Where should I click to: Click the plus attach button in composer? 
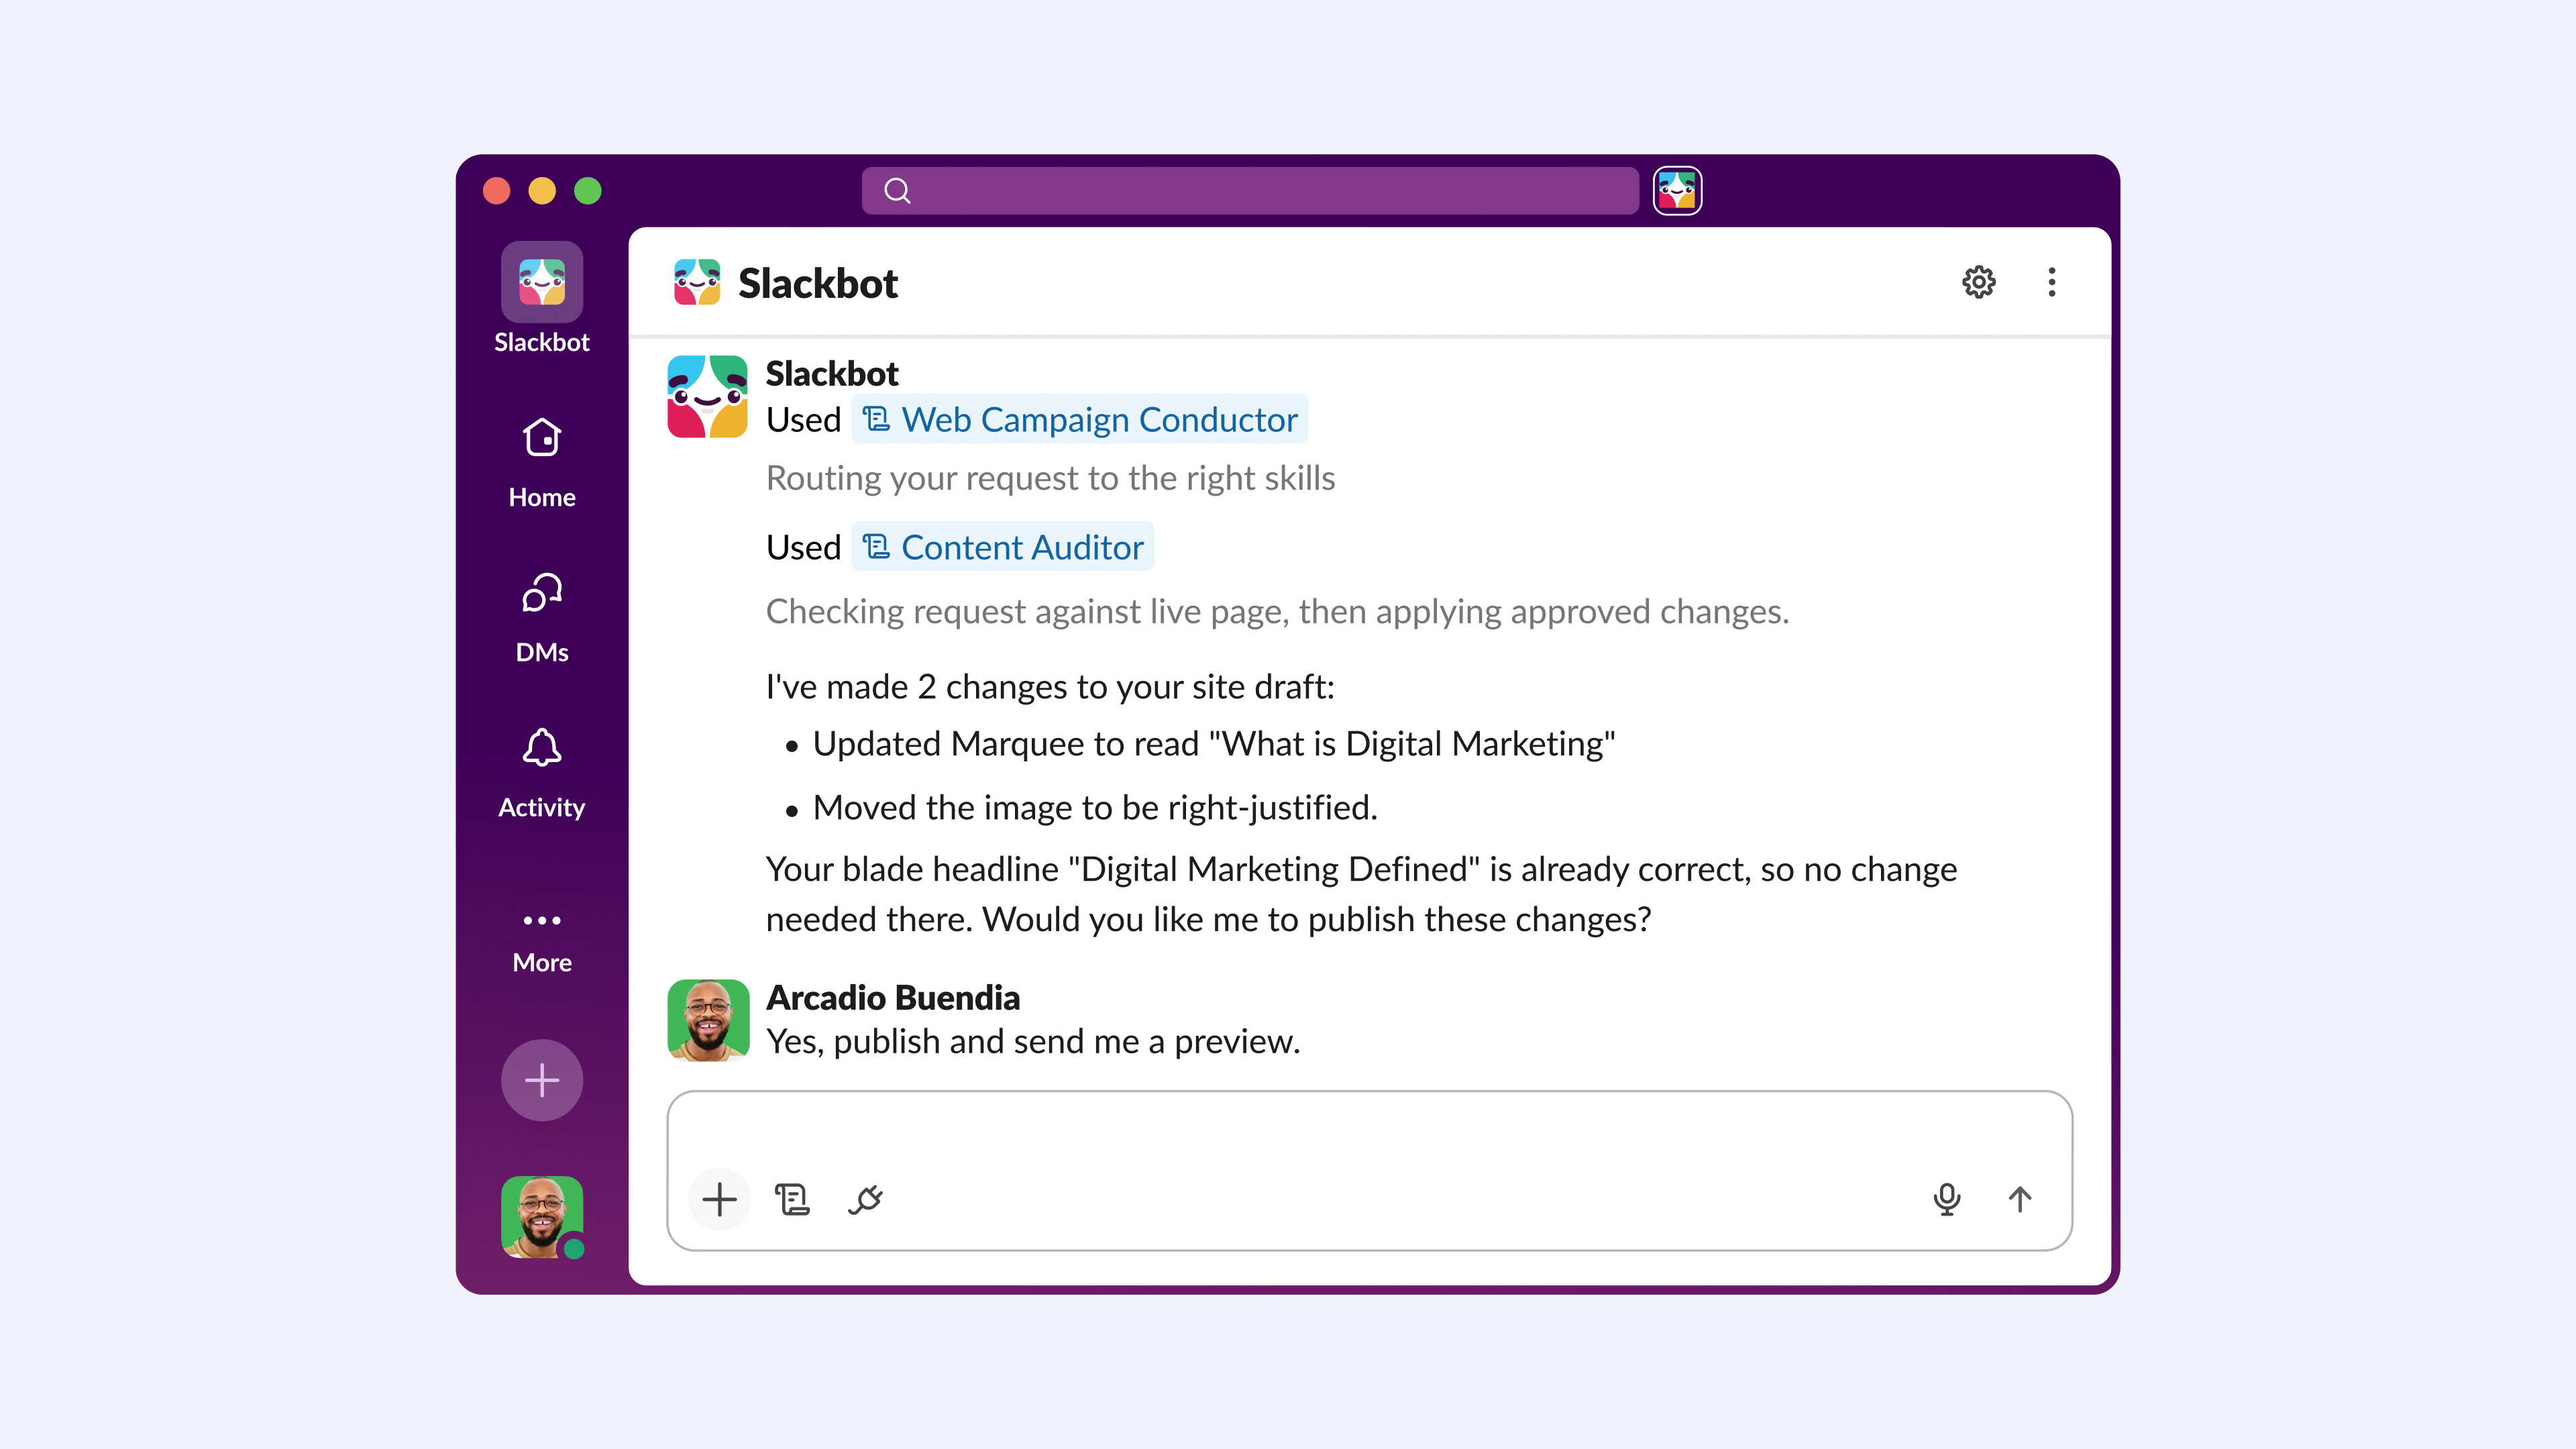pyautogui.click(x=719, y=1199)
